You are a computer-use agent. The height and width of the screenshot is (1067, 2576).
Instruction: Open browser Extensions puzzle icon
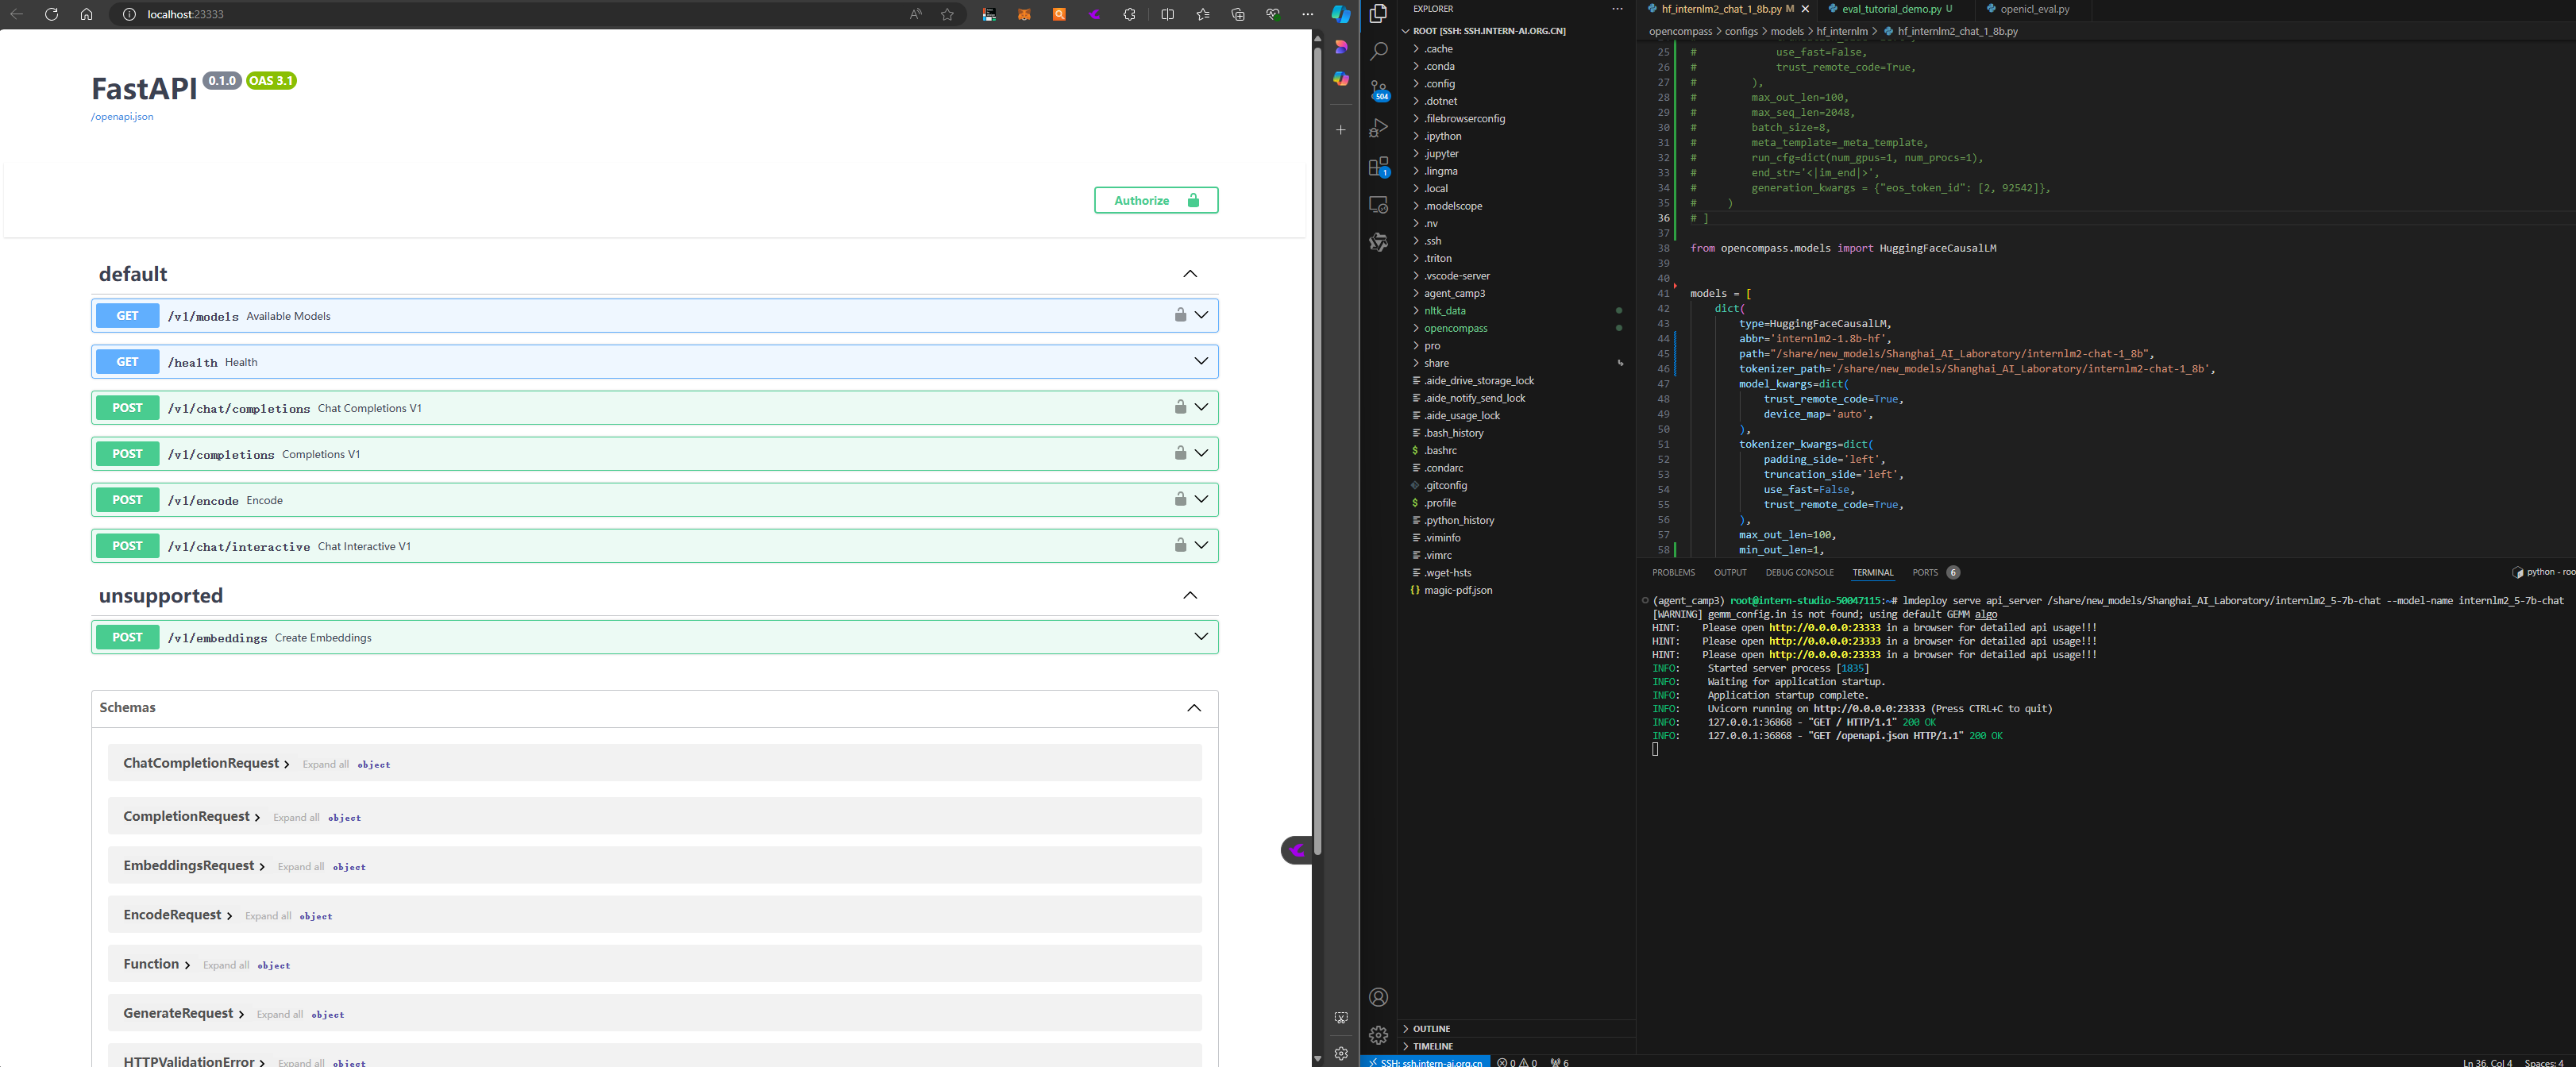[1130, 14]
